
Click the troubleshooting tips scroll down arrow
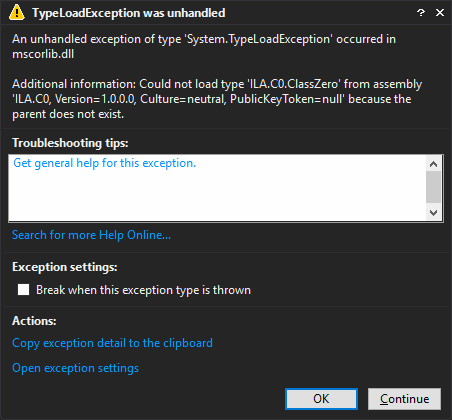pos(433,212)
